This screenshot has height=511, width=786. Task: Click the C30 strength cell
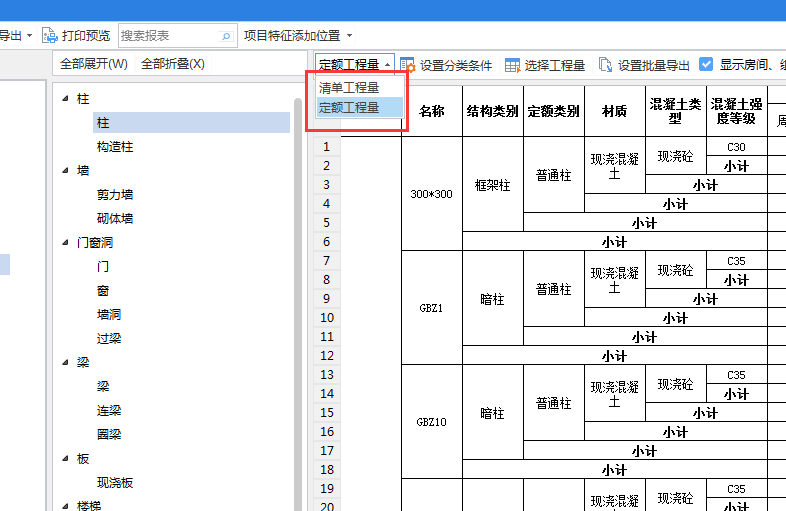[x=736, y=146]
